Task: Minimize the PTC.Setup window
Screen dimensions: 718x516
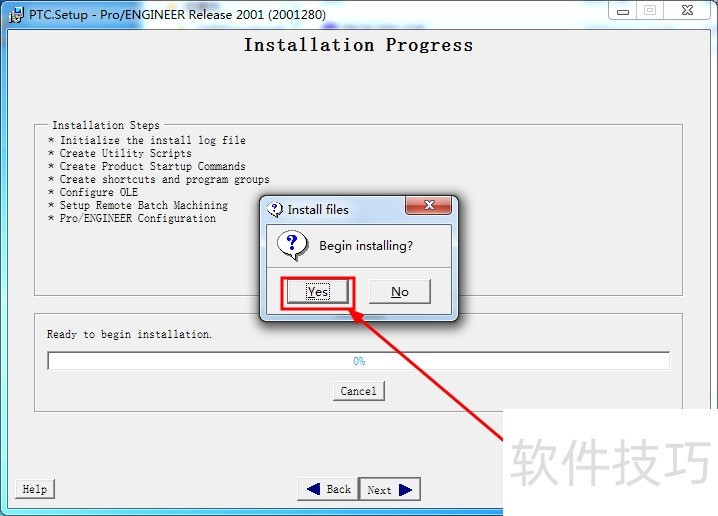Action: coord(623,11)
